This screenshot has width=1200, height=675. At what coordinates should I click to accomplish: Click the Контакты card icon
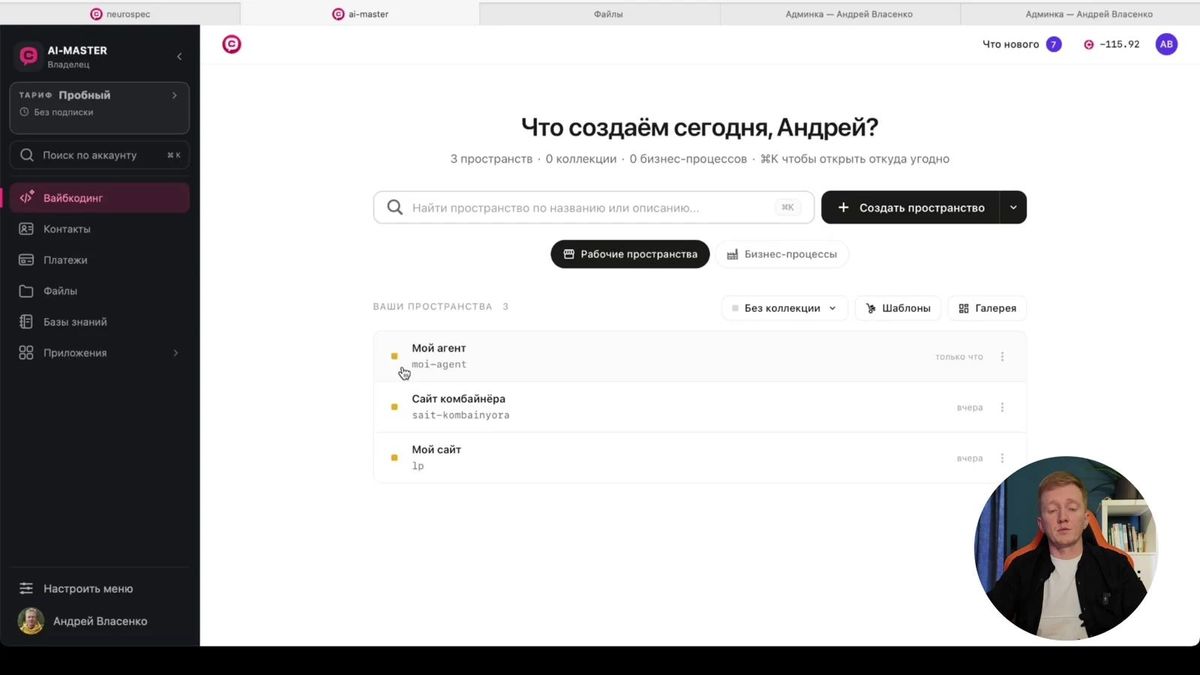[x=27, y=229]
